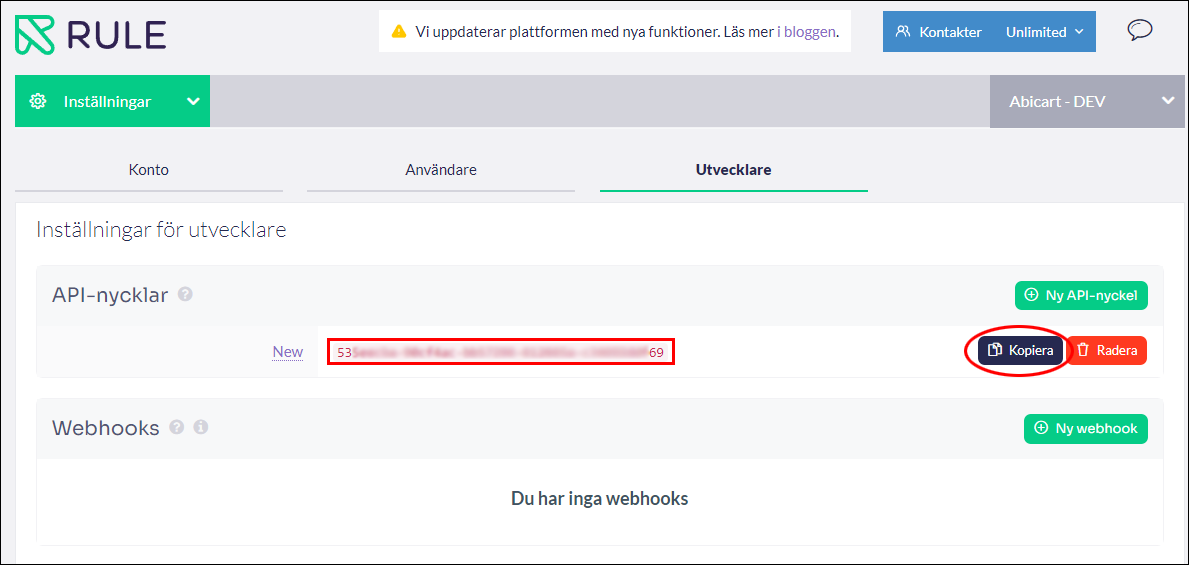Copy the API key with Kopiera
The height and width of the screenshot is (565, 1189).
pyautogui.click(x=1020, y=350)
